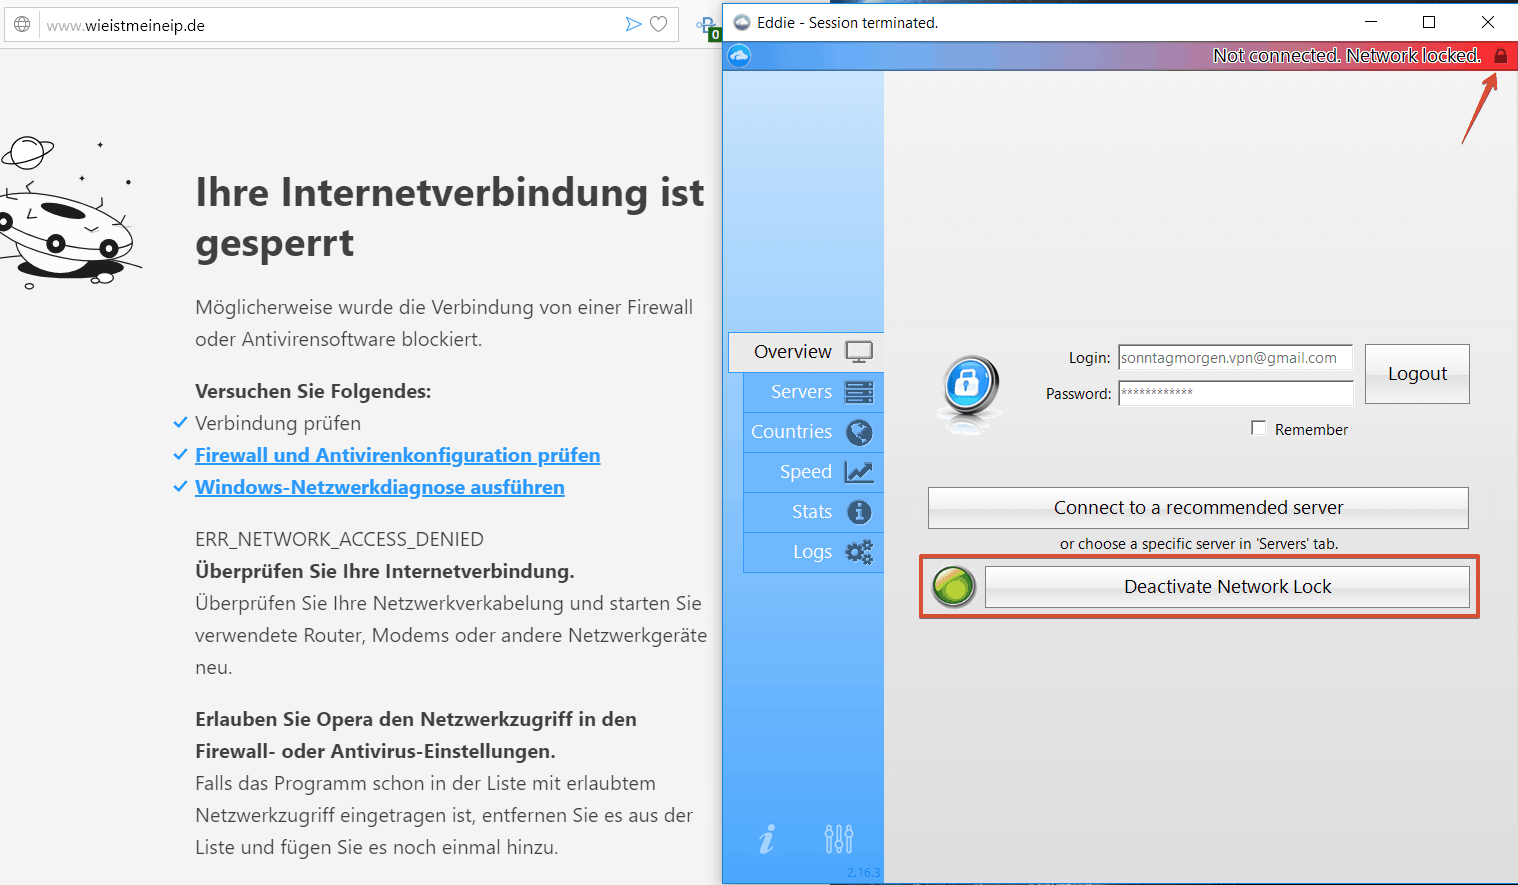Close the Eddie window
The width and height of the screenshot is (1518, 885).
pos(1488,22)
